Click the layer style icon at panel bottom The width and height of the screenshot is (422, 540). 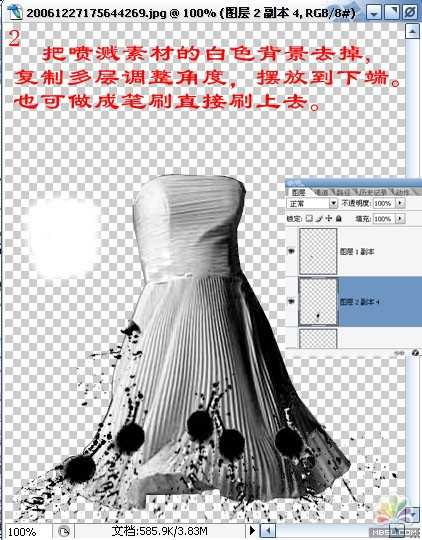[415, 353]
